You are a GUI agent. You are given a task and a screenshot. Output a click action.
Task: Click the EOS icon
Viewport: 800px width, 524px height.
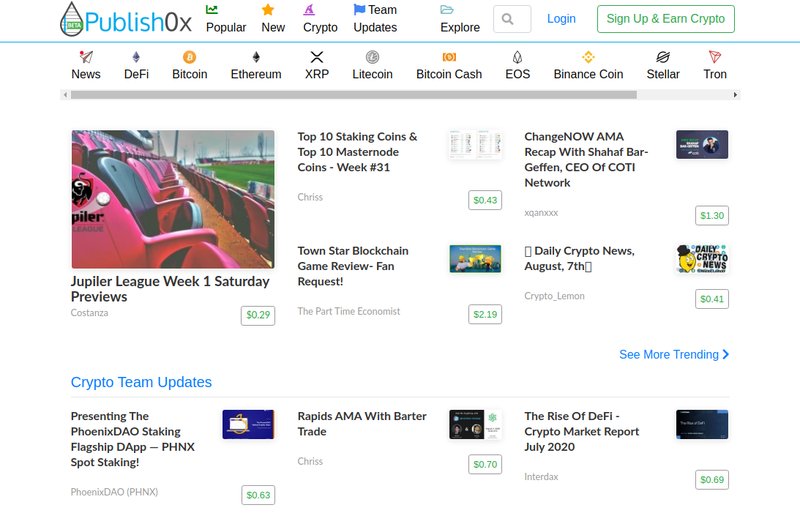click(517, 57)
